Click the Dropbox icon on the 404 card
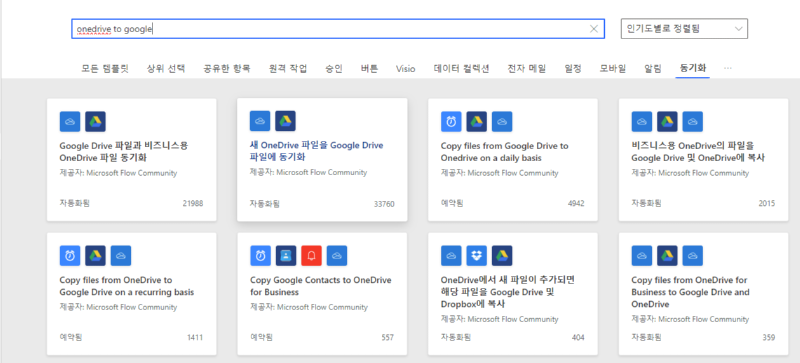The width and height of the screenshot is (800, 363). click(477, 256)
